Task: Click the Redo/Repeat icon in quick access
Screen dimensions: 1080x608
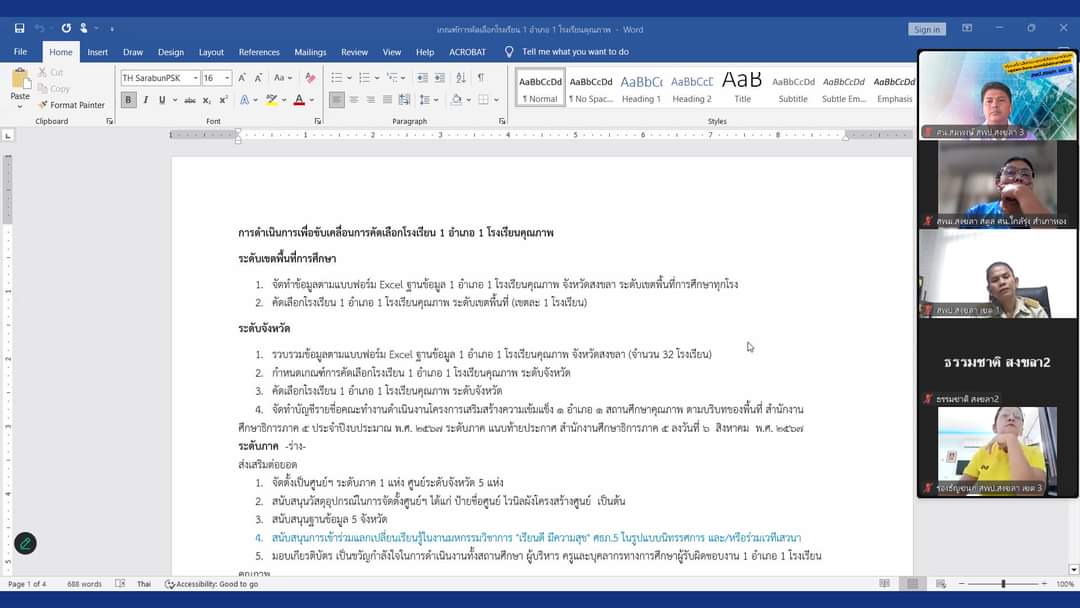Action: click(x=66, y=28)
